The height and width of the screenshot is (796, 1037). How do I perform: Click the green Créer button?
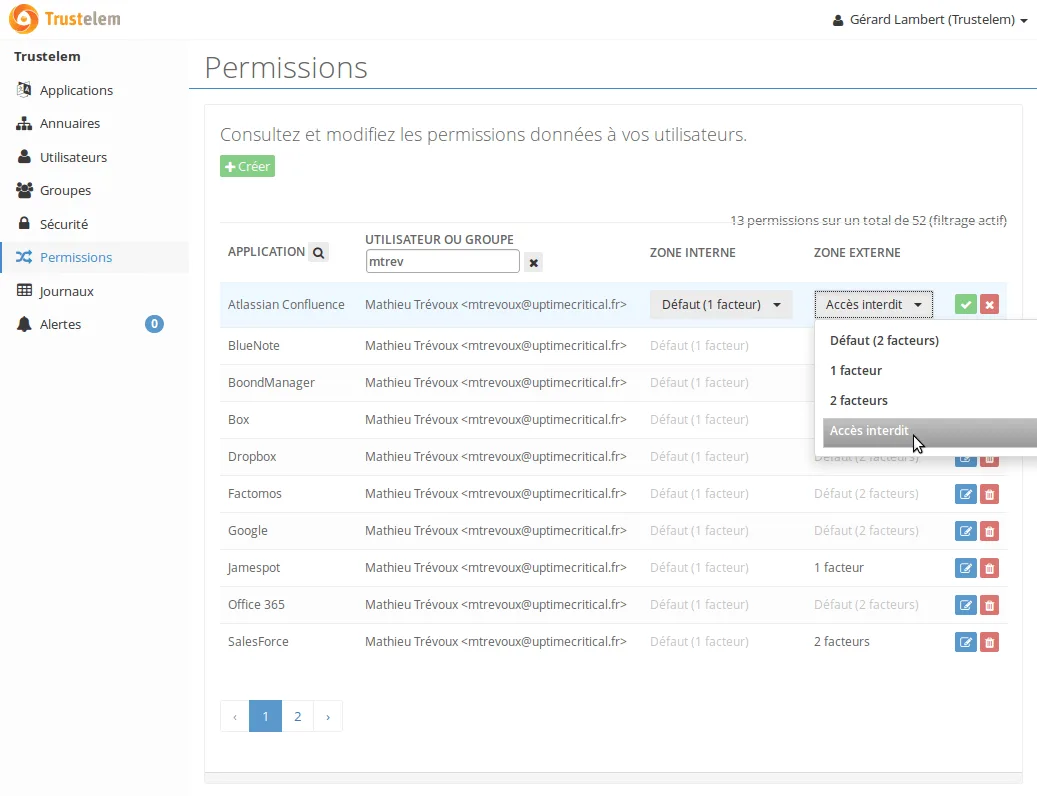point(247,166)
